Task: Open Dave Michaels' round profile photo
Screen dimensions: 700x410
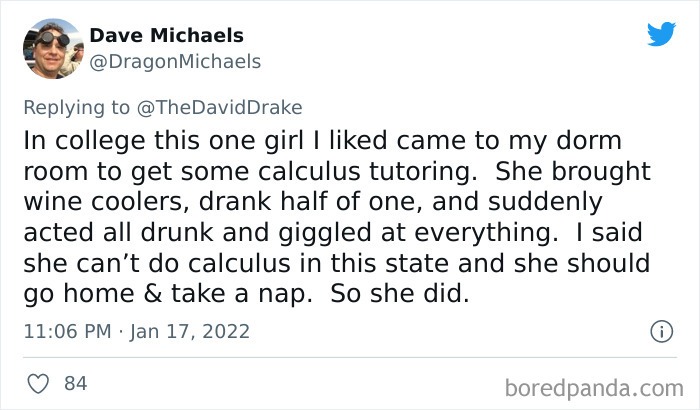Action: pyautogui.click(x=53, y=49)
